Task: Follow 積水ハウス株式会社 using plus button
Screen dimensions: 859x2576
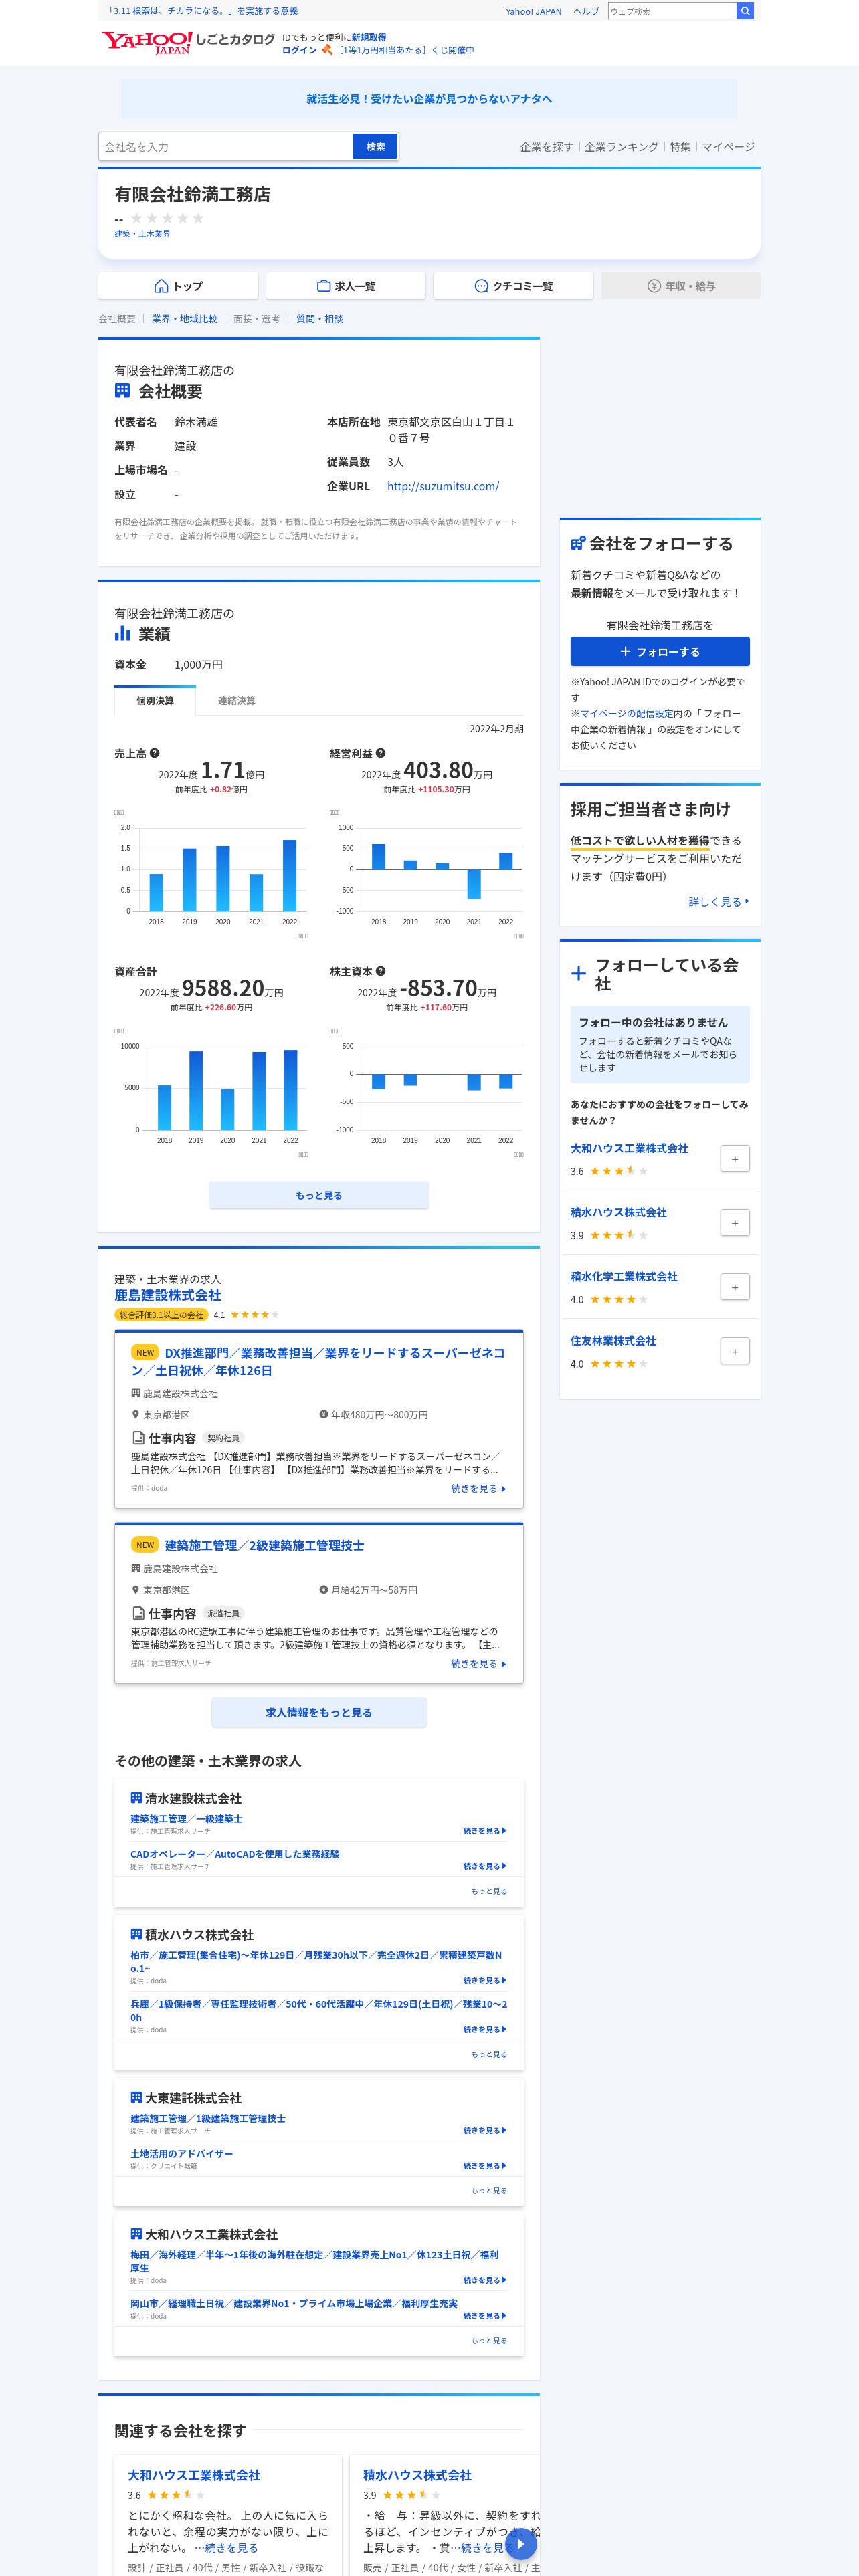Action: (x=735, y=1223)
